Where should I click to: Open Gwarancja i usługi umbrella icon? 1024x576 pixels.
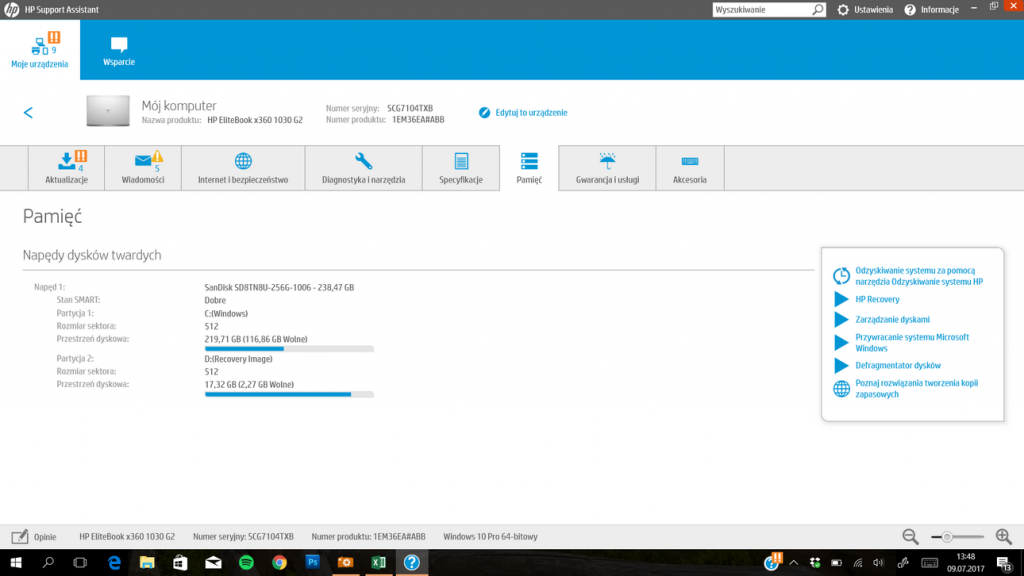[x=607, y=162]
